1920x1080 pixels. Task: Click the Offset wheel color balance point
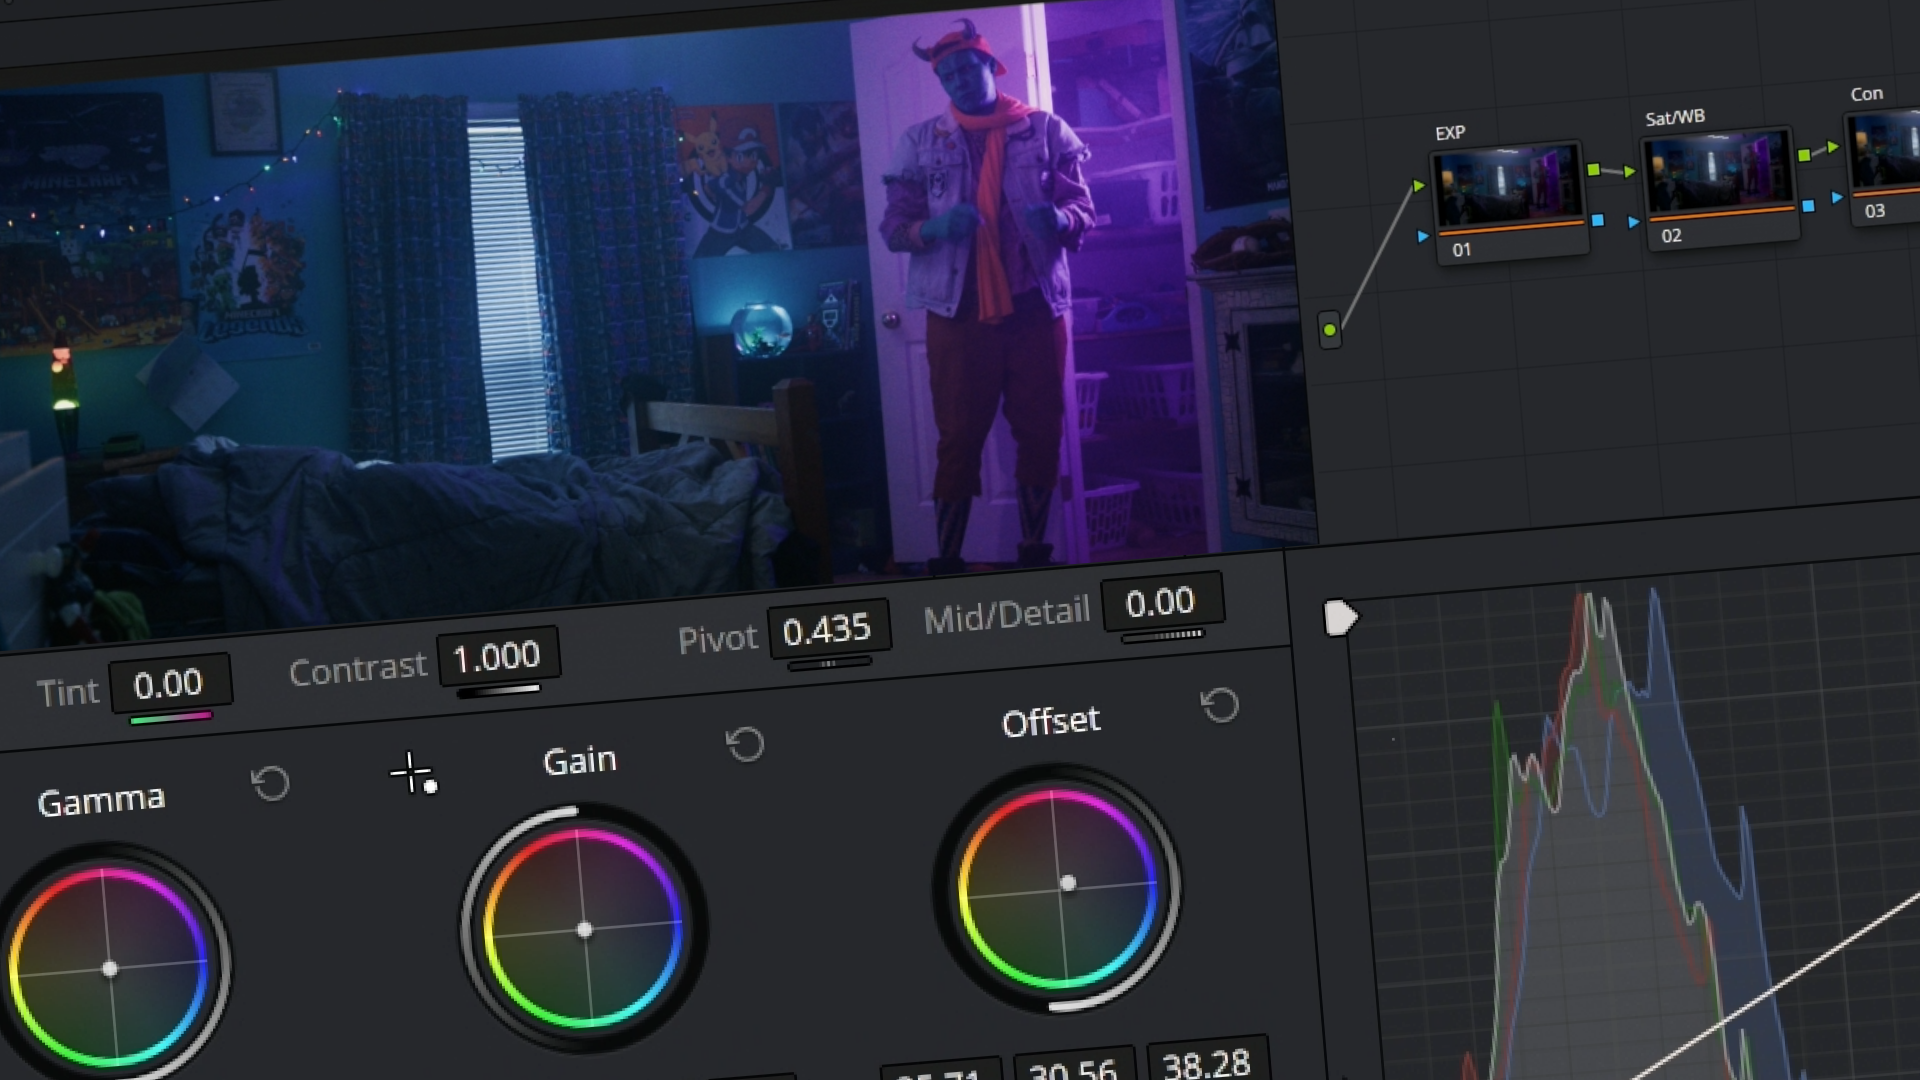click(1068, 883)
